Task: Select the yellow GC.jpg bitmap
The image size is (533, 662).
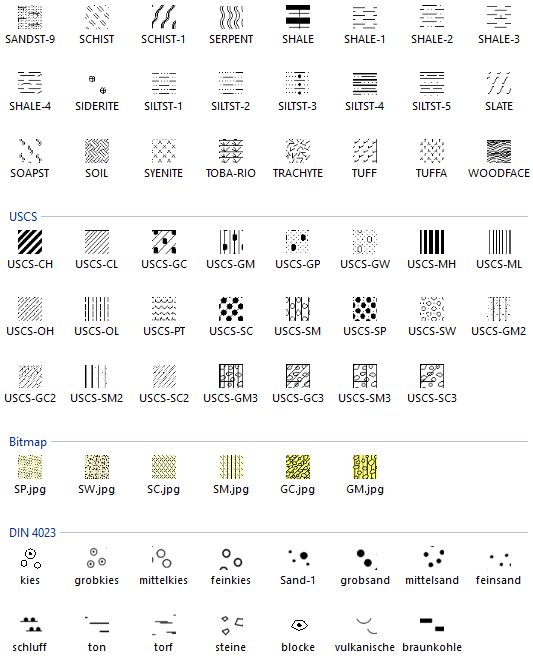Action: click(x=298, y=467)
